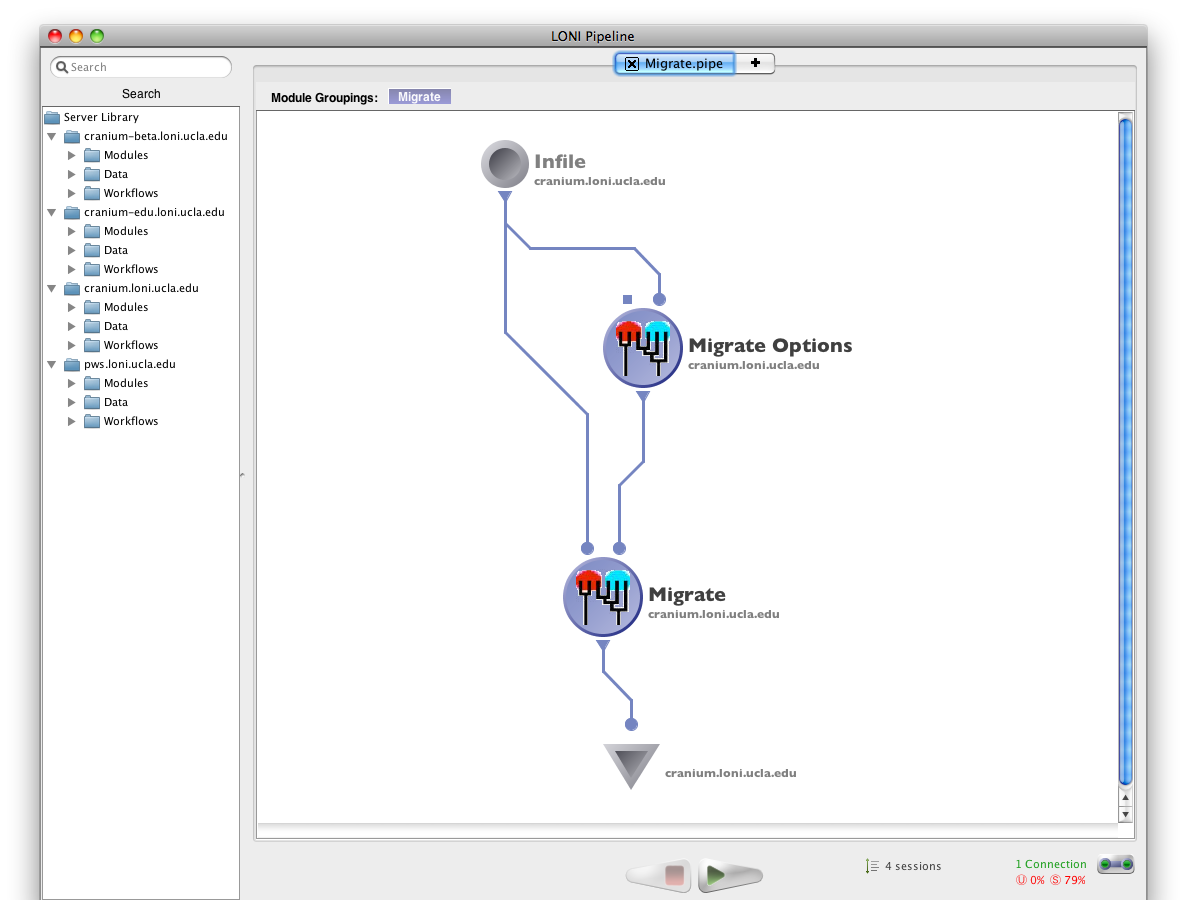Image resolution: width=1187 pixels, height=900 pixels.
Task: Select the cranium.loni.ucla.edu server label
Action: (x=142, y=288)
